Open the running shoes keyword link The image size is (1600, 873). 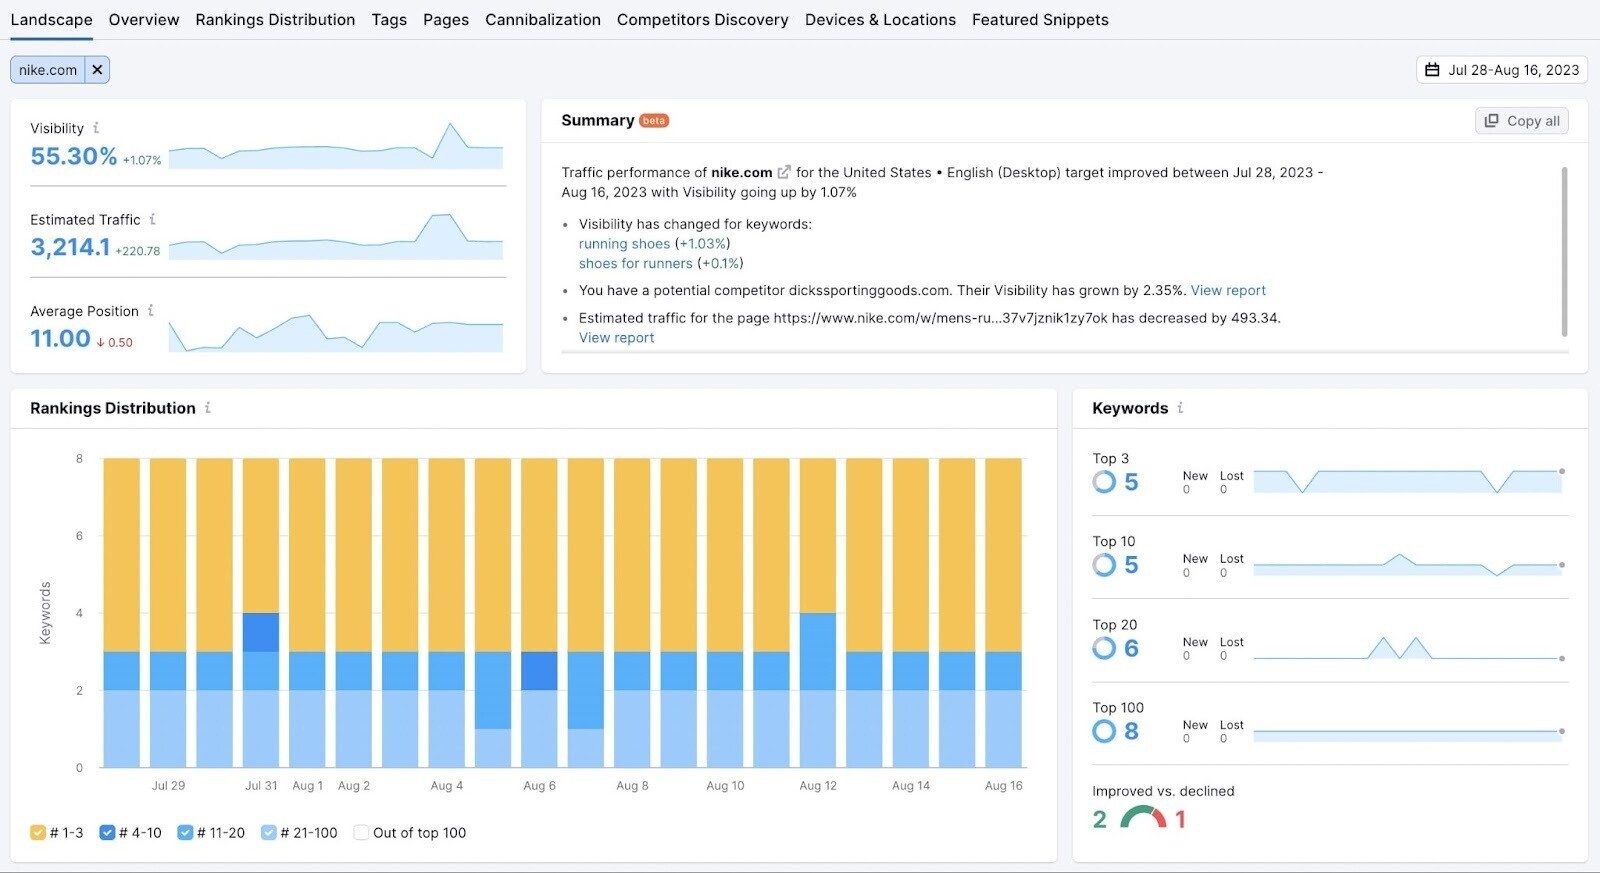pyautogui.click(x=624, y=244)
